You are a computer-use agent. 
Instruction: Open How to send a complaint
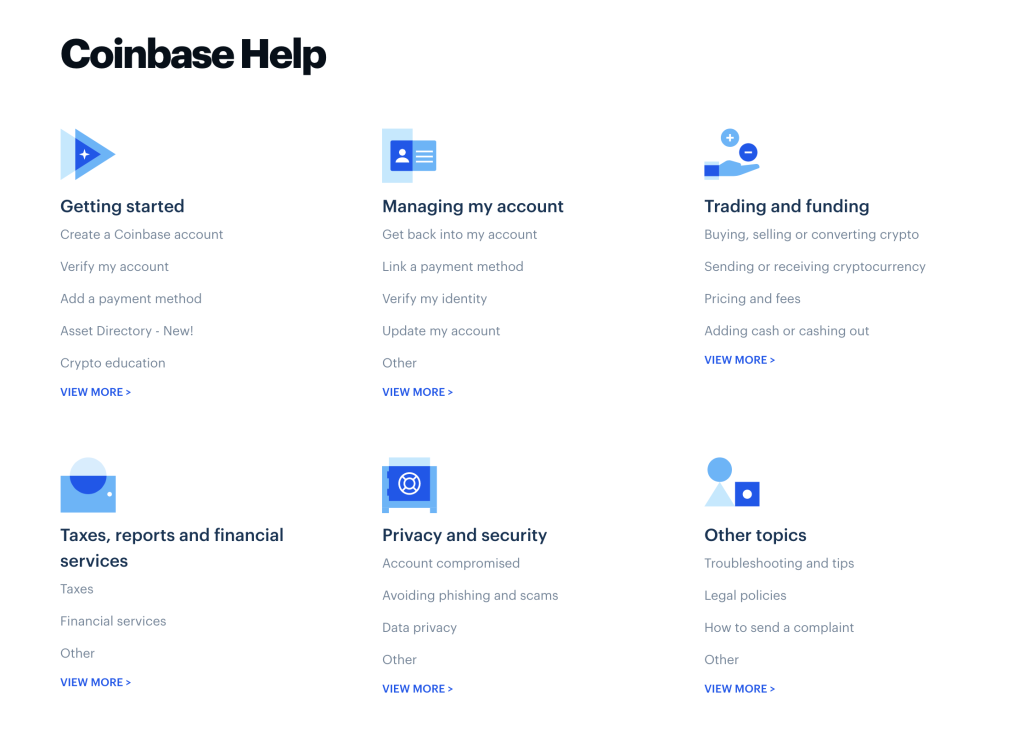(779, 627)
